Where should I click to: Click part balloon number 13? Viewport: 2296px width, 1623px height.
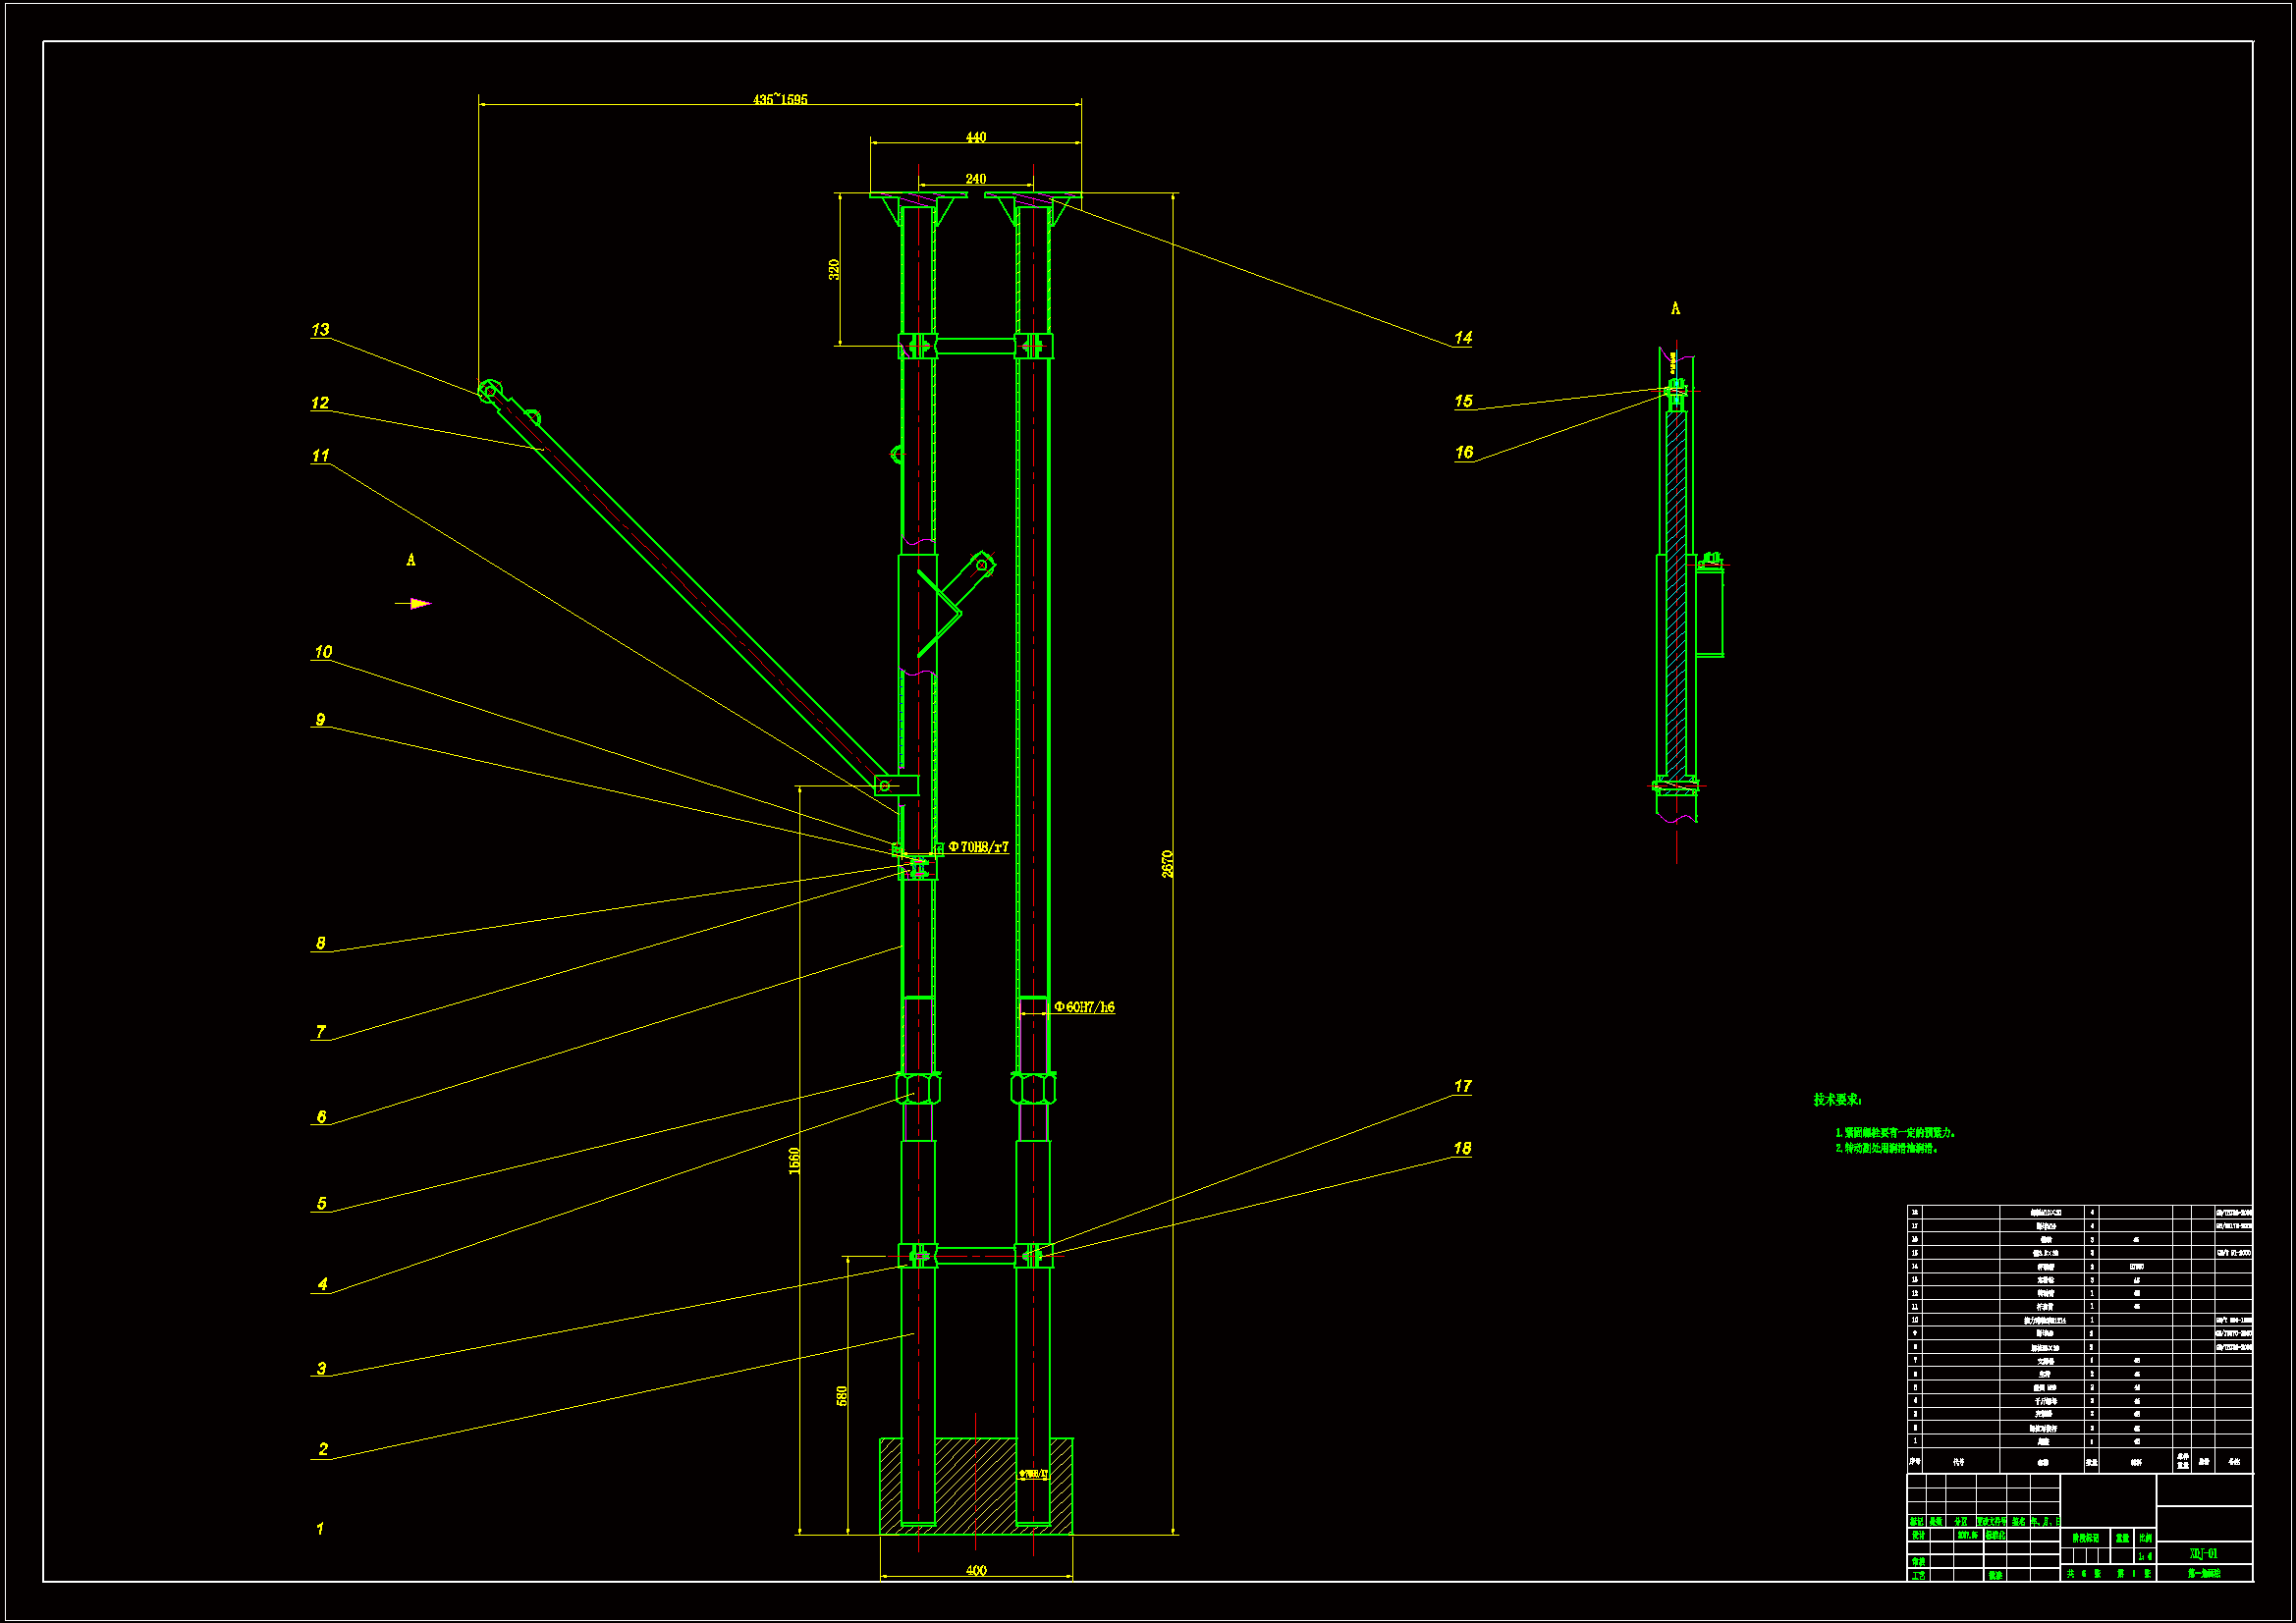pyautogui.click(x=320, y=330)
